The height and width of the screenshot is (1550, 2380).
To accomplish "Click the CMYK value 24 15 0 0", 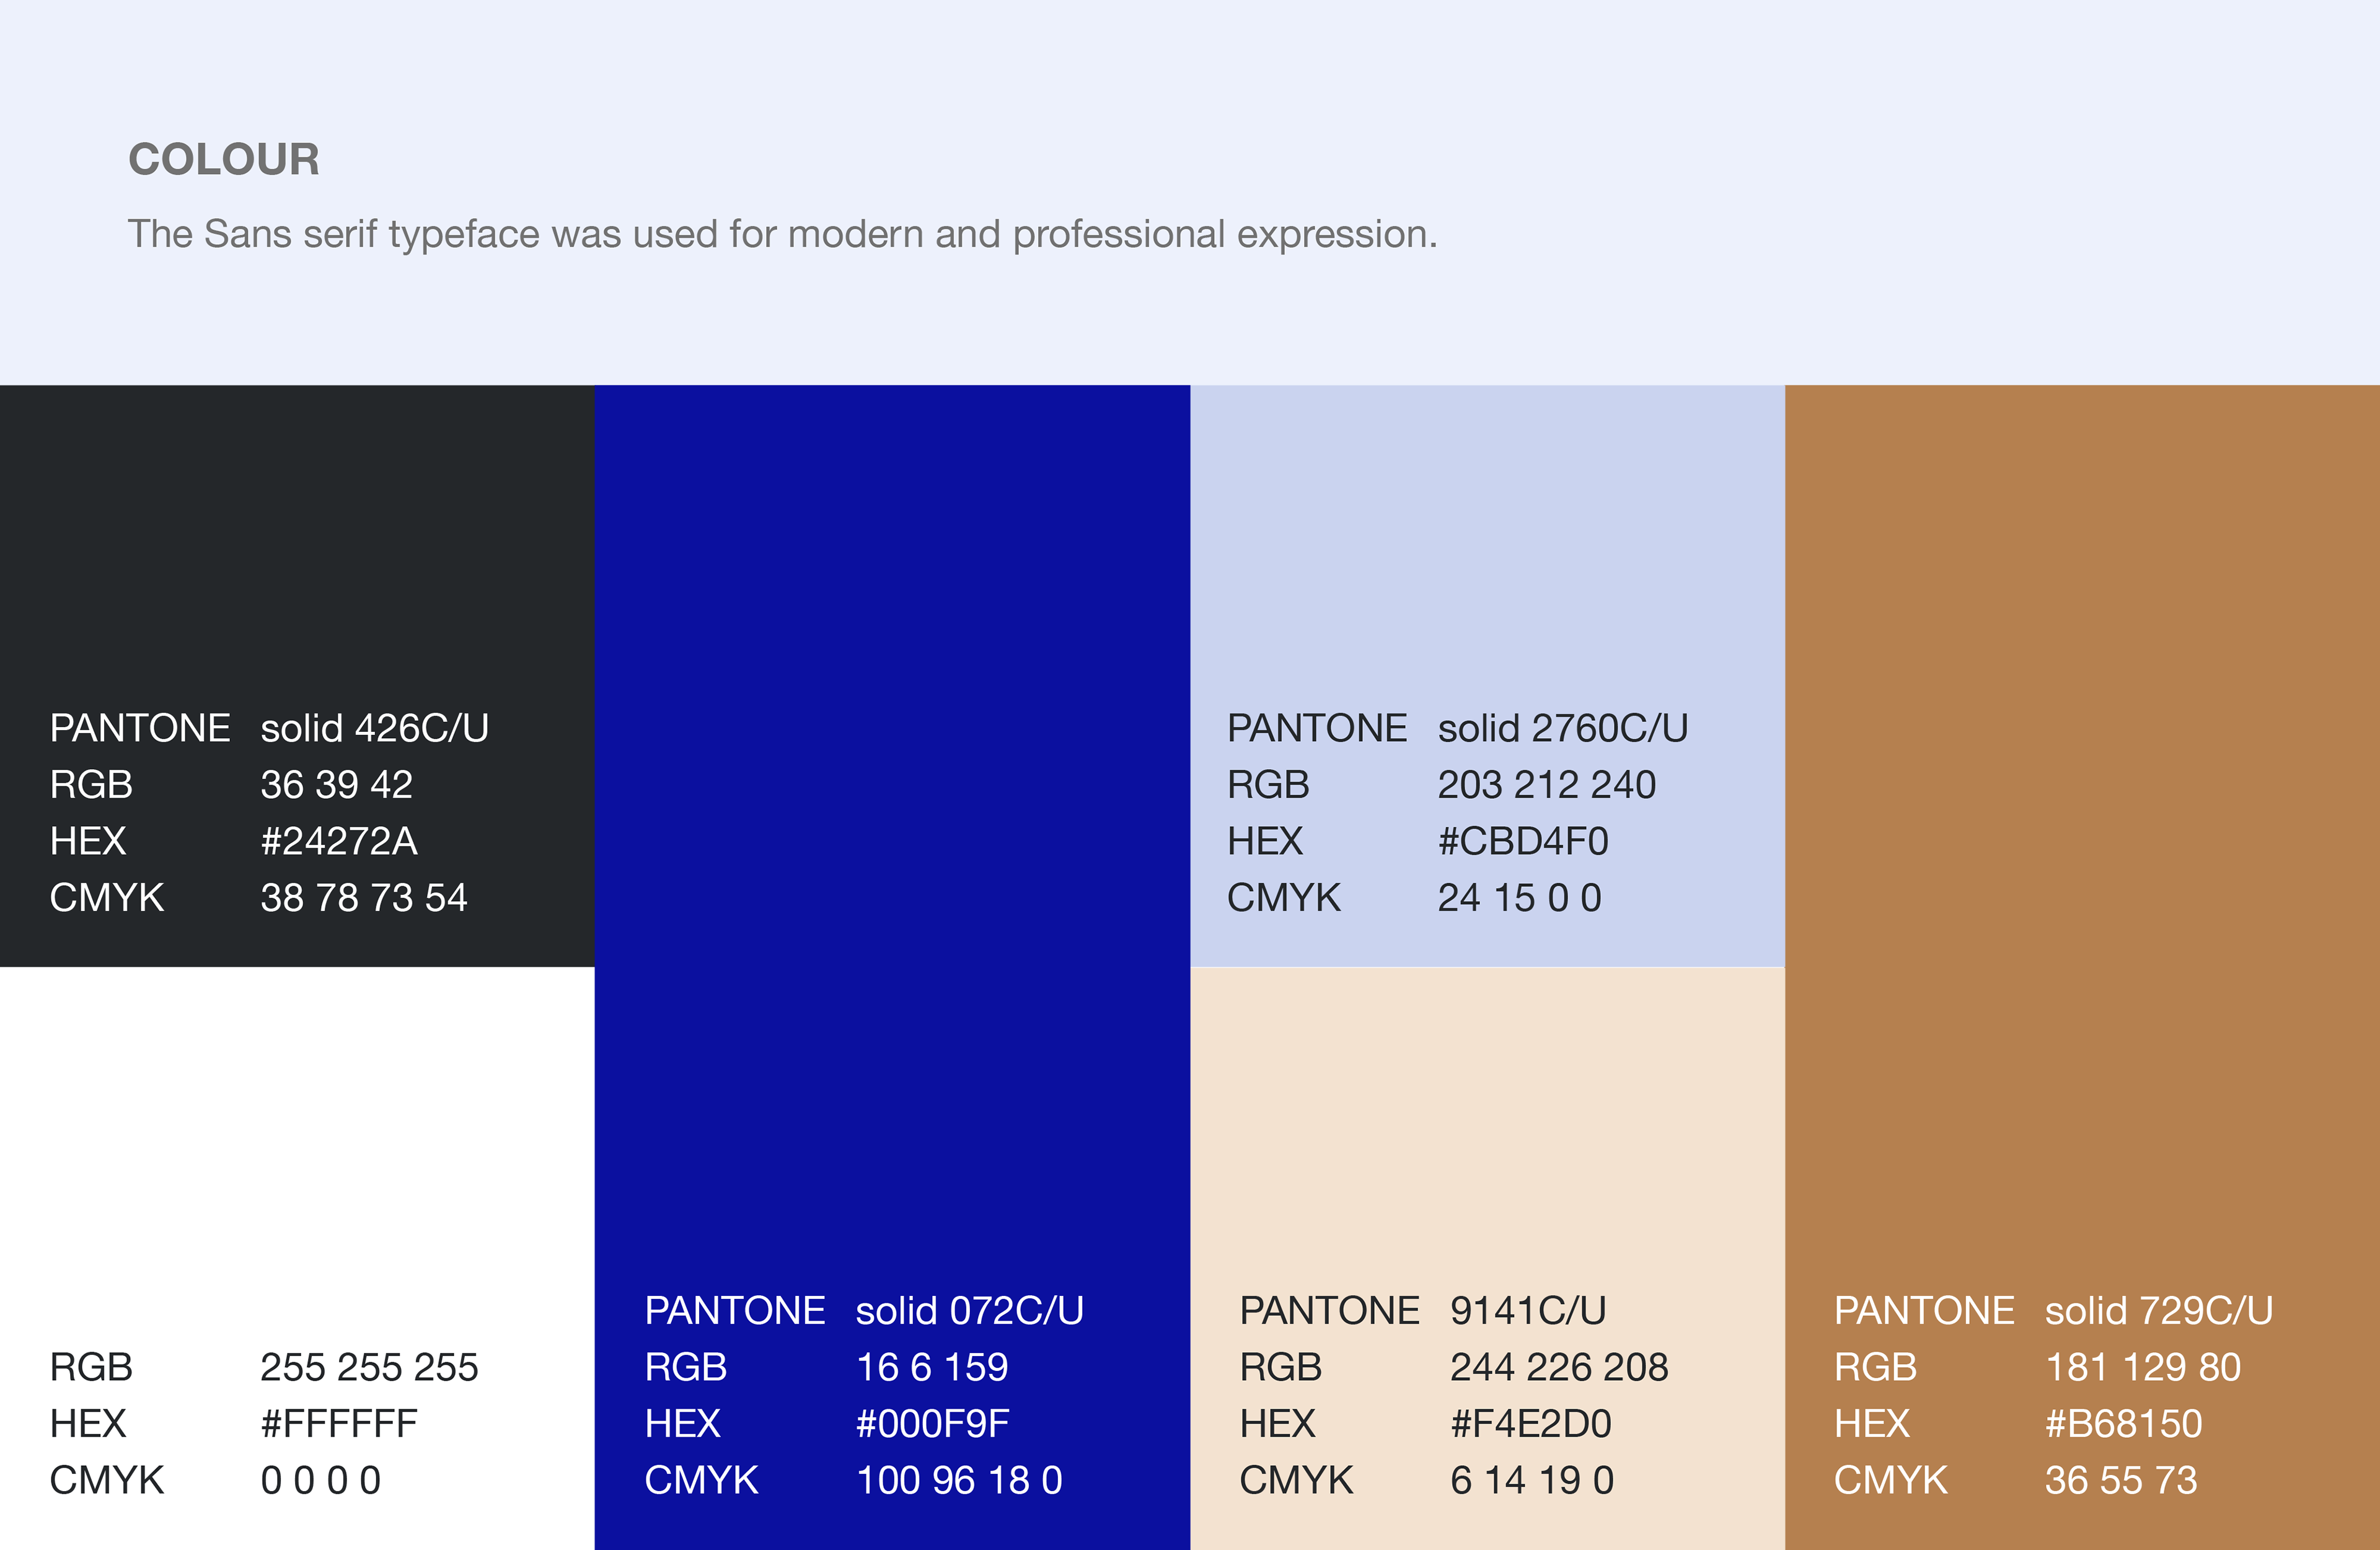I will click(1520, 898).
